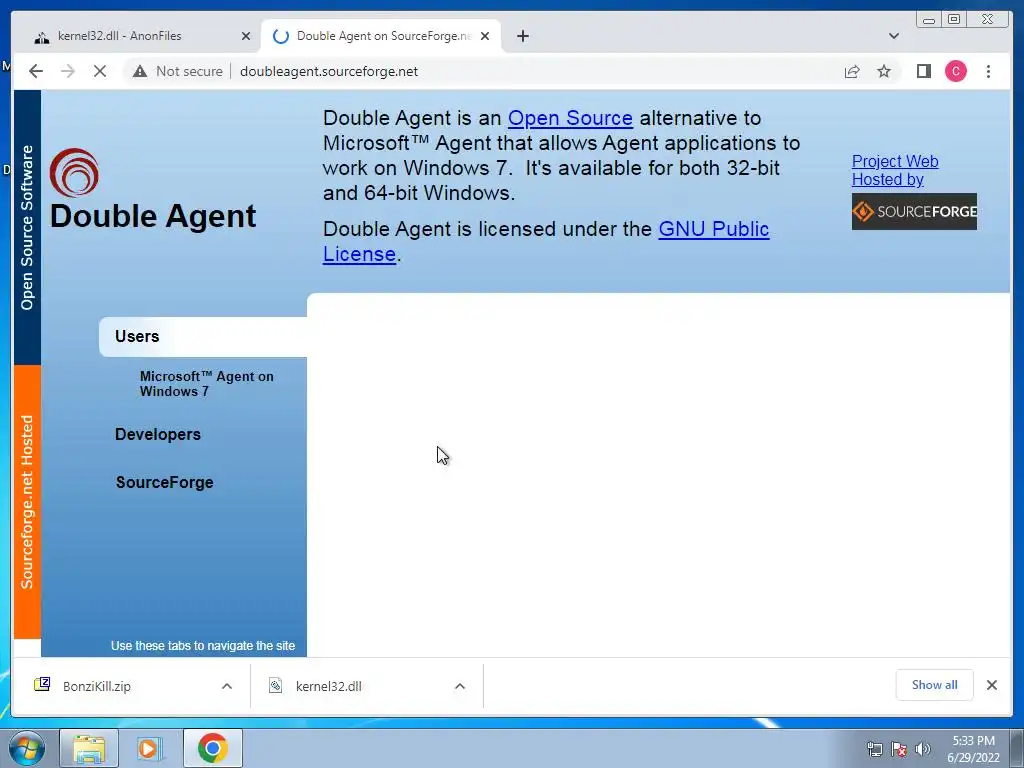Image resolution: width=1024 pixels, height=768 pixels.
Task: Open the Chrome three-dot menu
Action: [x=988, y=71]
